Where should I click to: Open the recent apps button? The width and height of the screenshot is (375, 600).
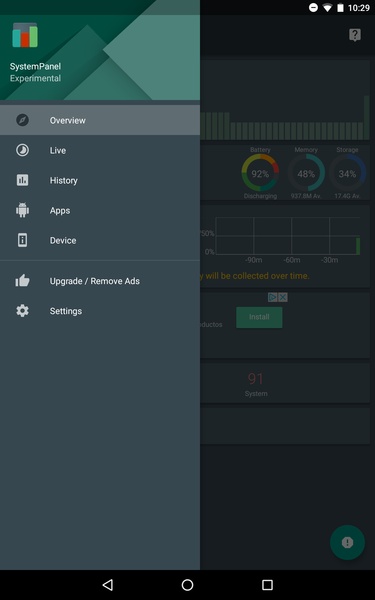click(x=267, y=585)
